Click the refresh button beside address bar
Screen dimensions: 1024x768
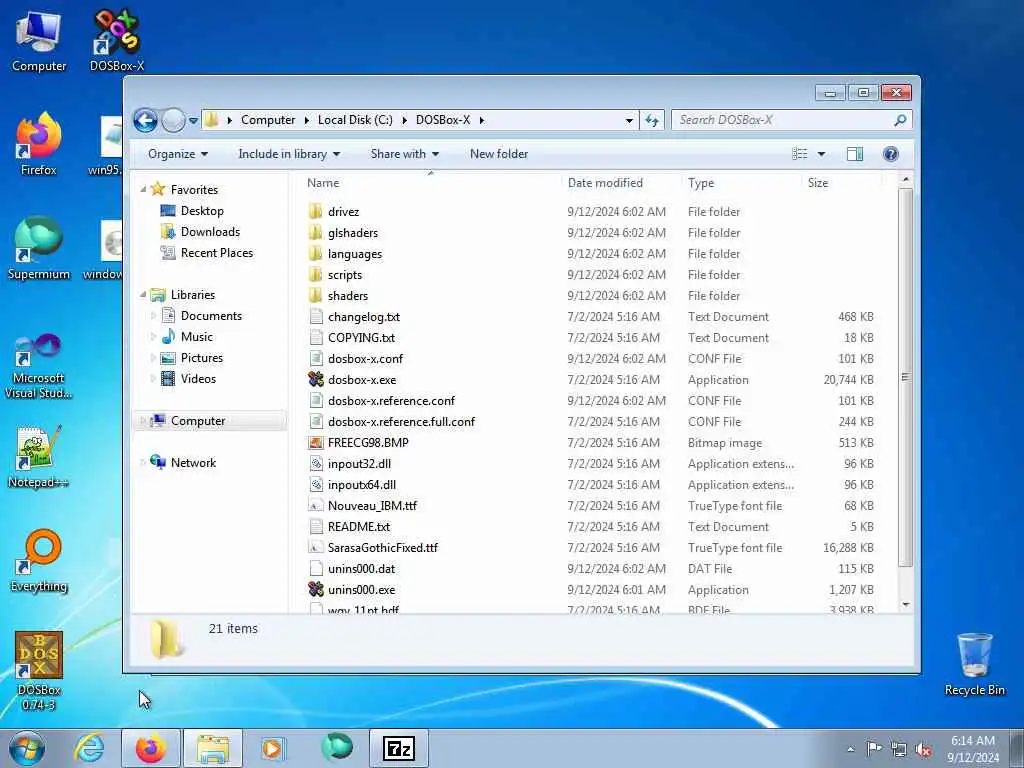652,120
